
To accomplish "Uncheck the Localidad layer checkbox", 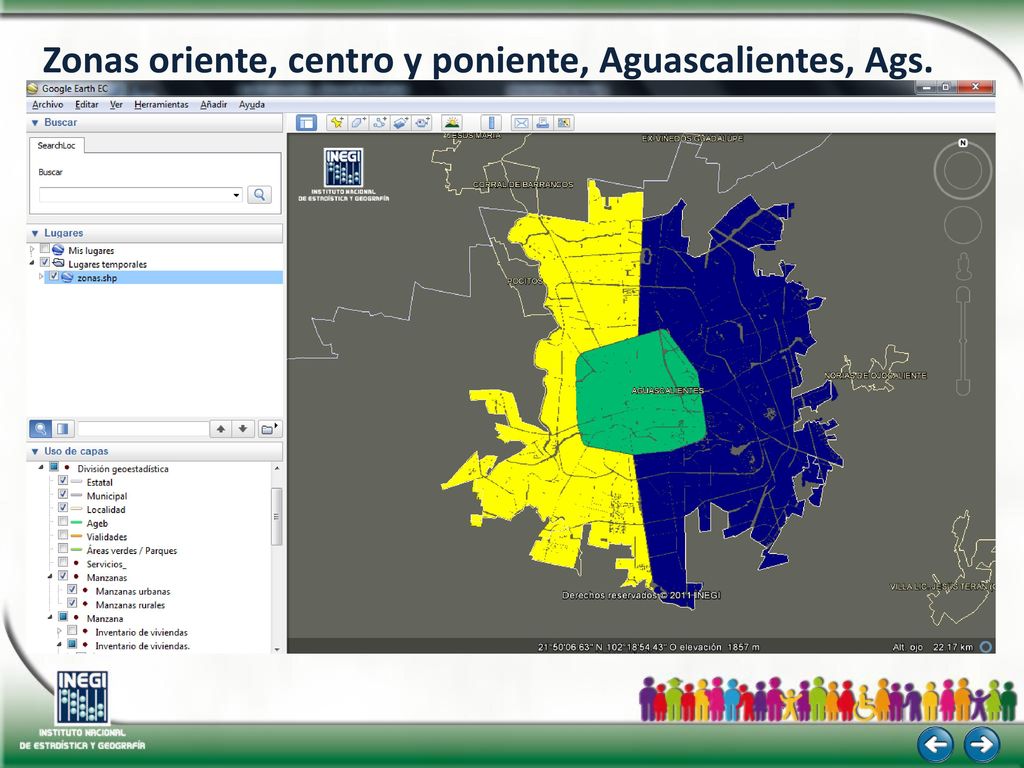I will (63, 508).
